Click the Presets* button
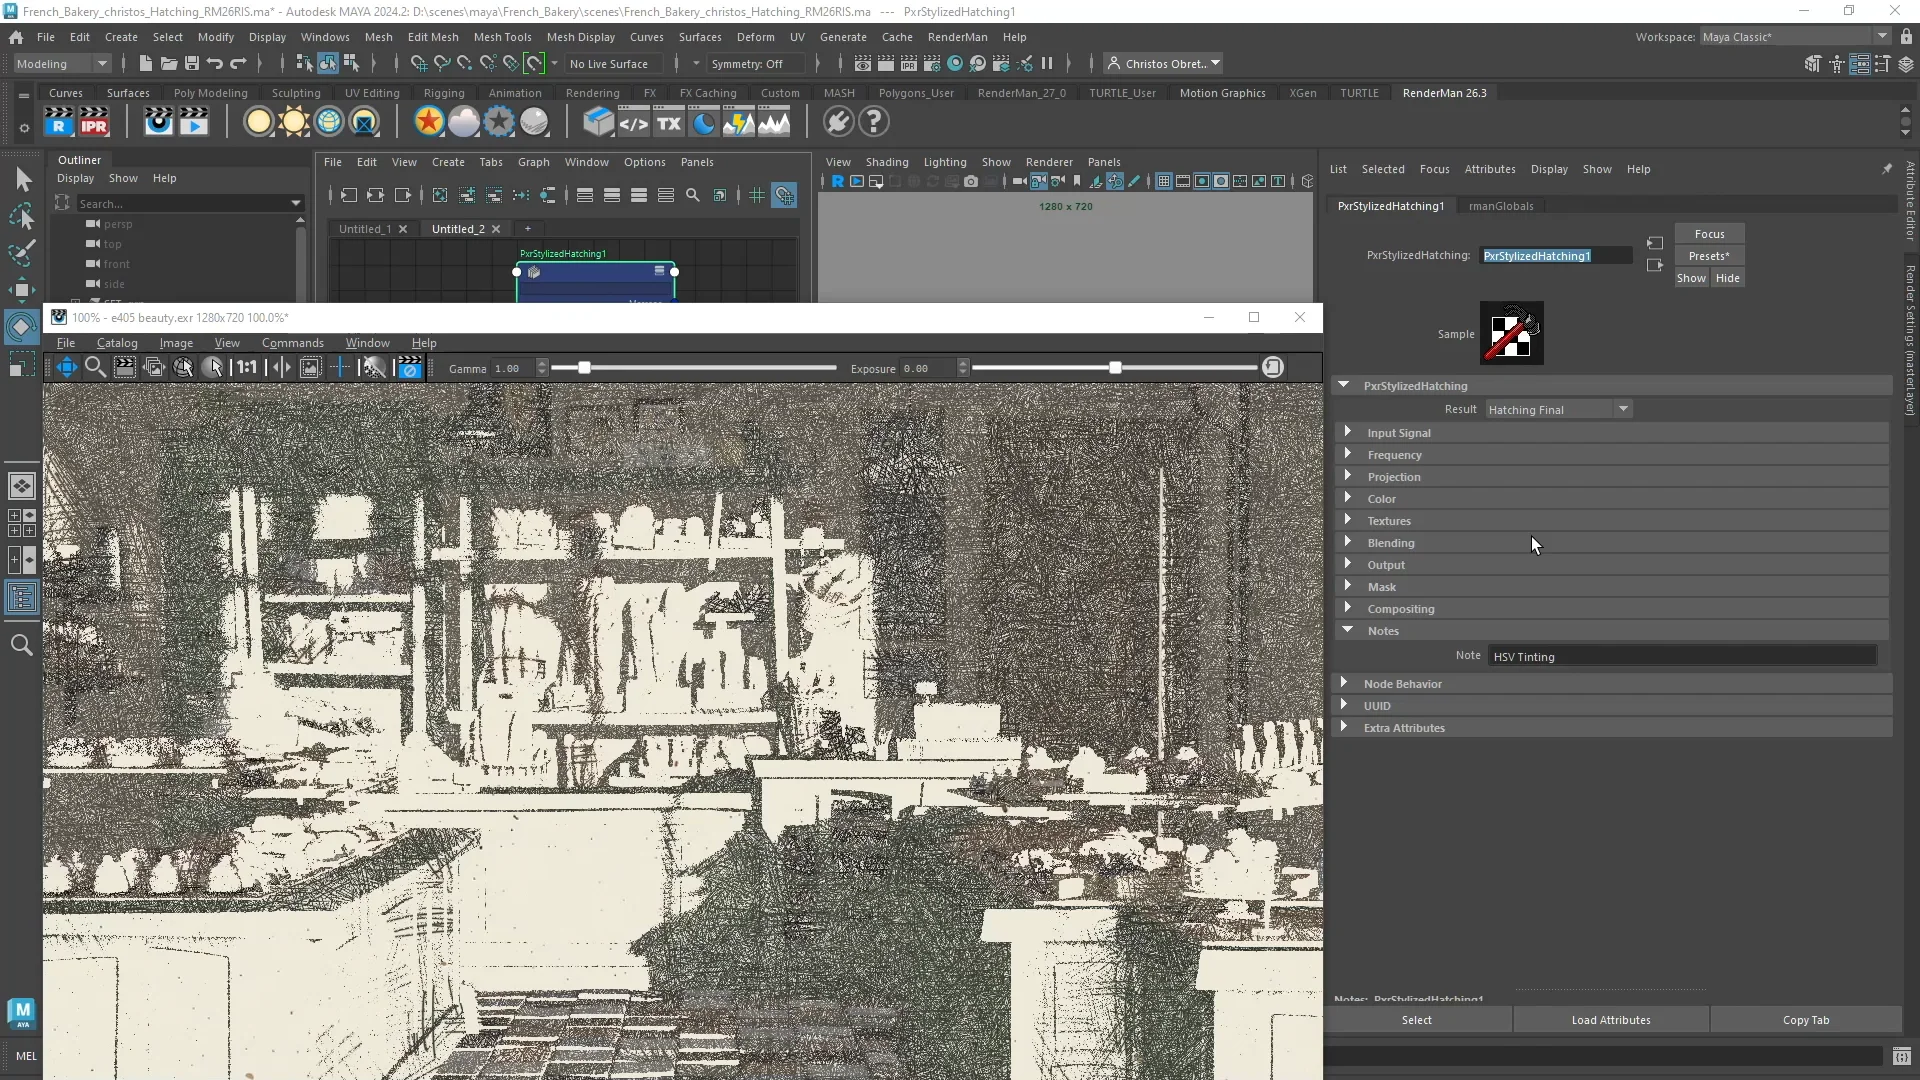Viewport: 1920px width, 1080px height. pos(1708,256)
